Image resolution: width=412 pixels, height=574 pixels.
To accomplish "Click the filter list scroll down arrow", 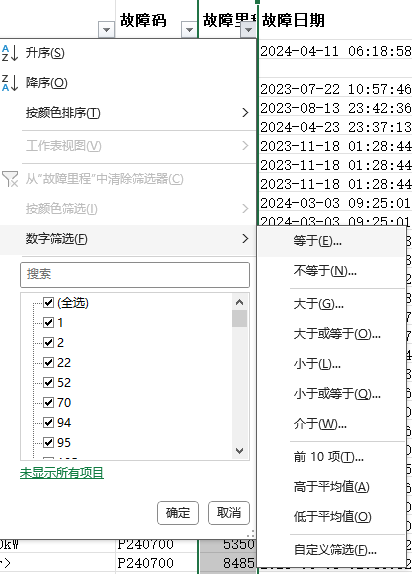I will click(x=240, y=451).
